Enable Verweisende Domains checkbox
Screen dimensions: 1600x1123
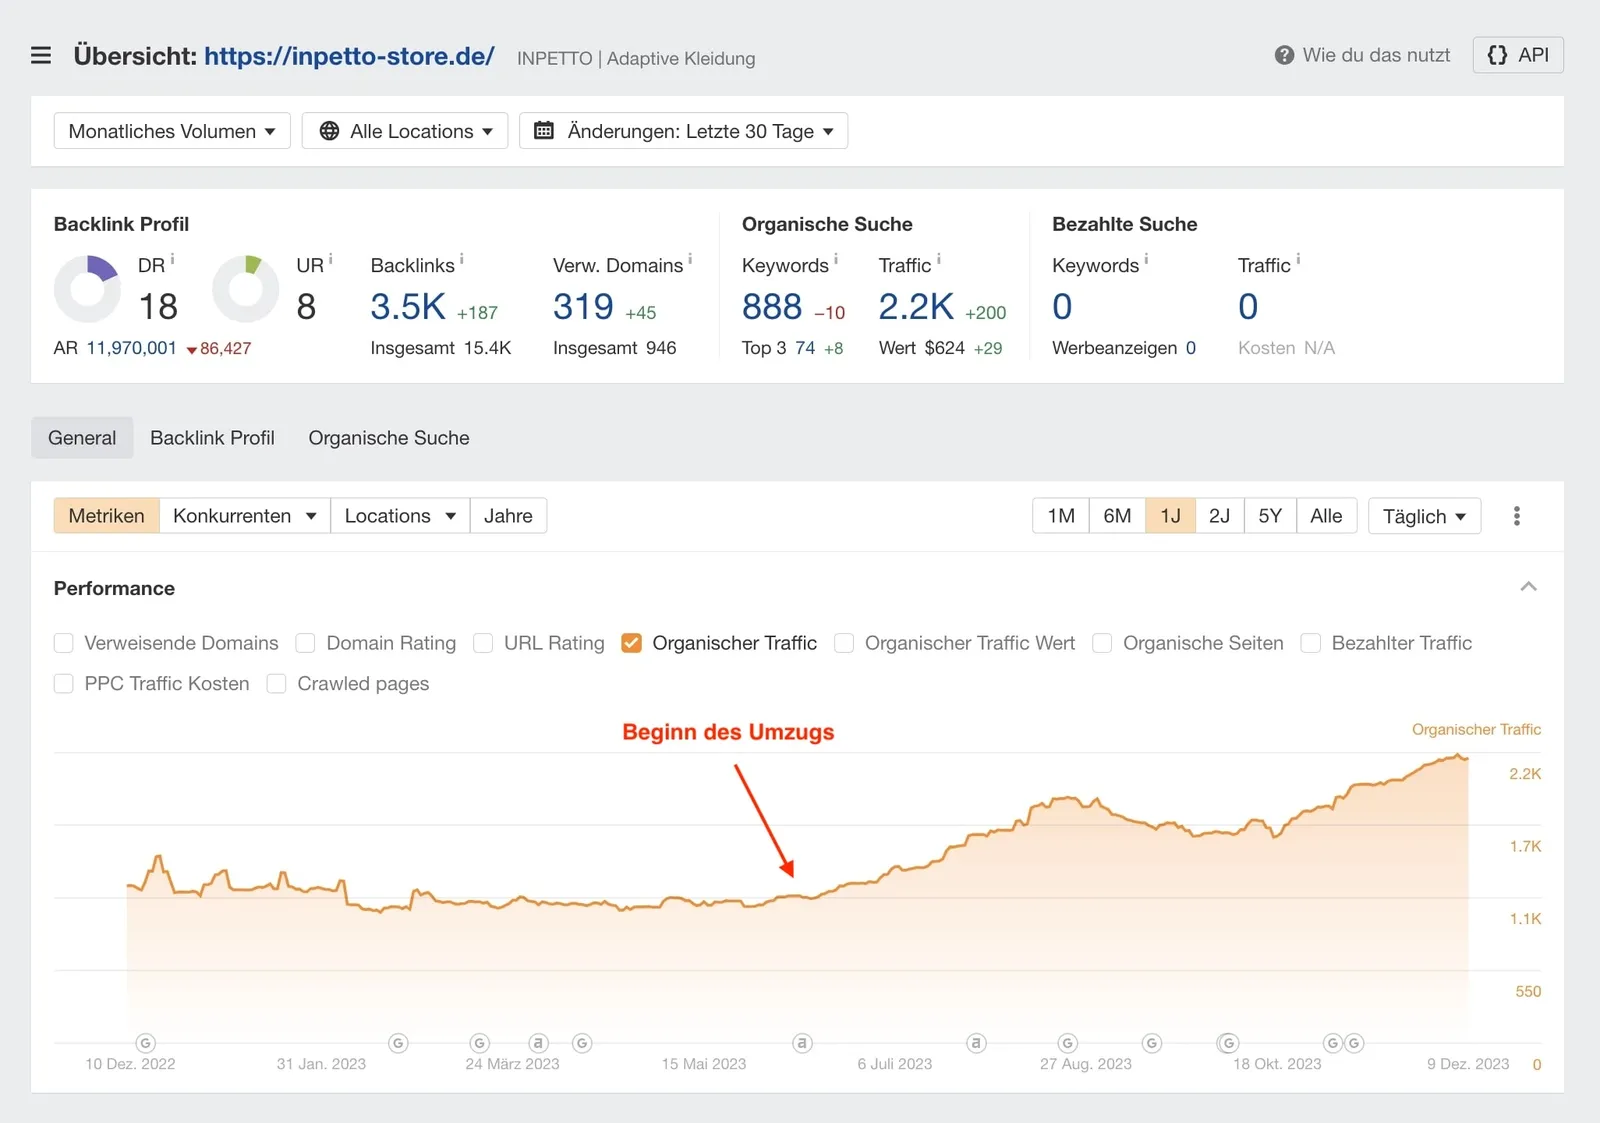click(x=64, y=643)
